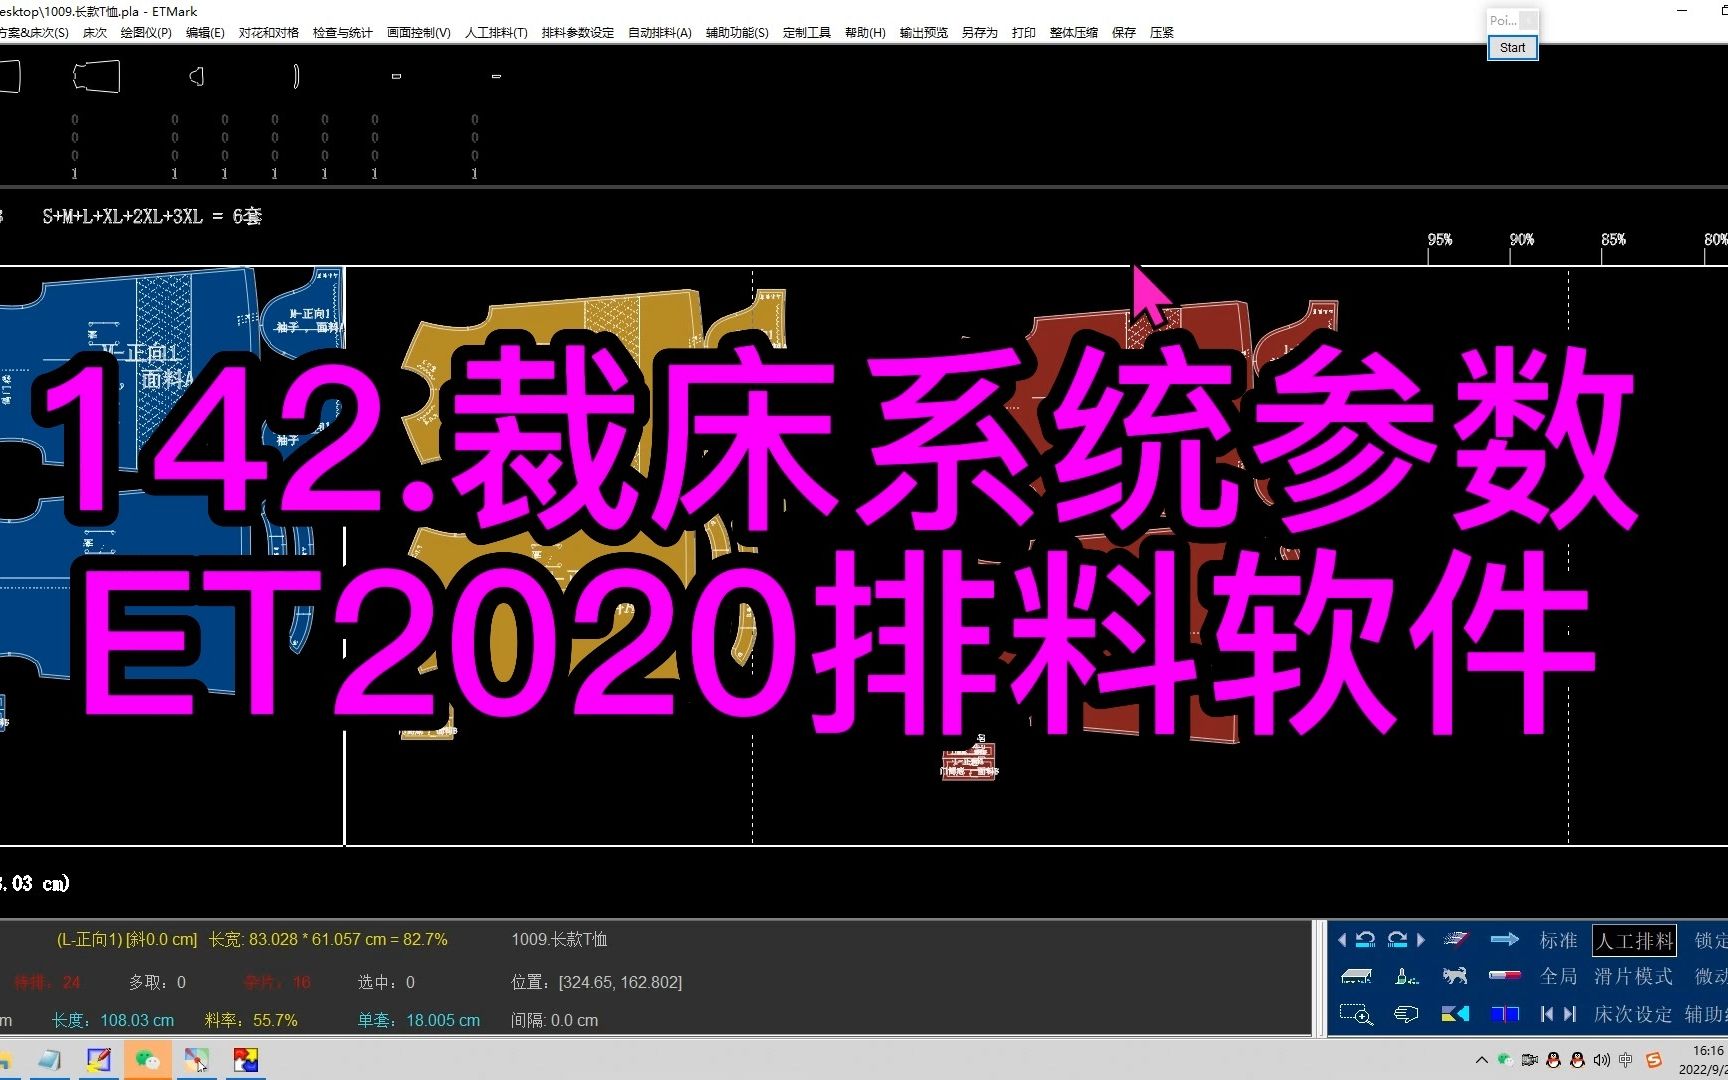The width and height of the screenshot is (1728, 1080).
Task: Jump to last with skip-forward icon
Action: click(1570, 1014)
